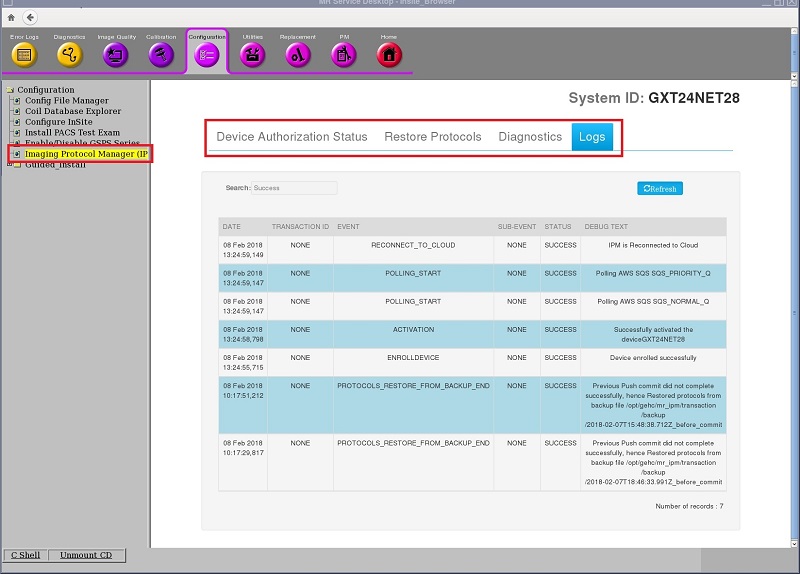Viewport: 800px width, 574px height.
Task: Open the Image Quality icon
Action: click(x=115, y=56)
